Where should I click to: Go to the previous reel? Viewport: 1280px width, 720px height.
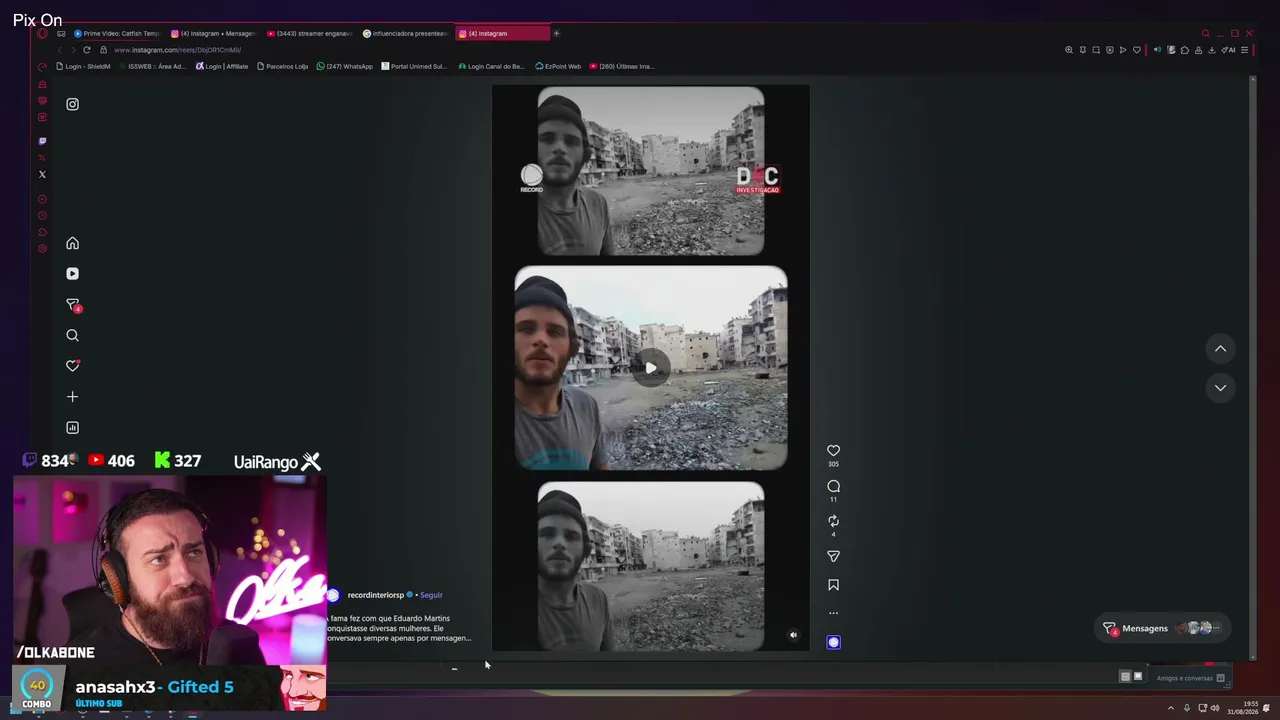[x=1220, y=349]
